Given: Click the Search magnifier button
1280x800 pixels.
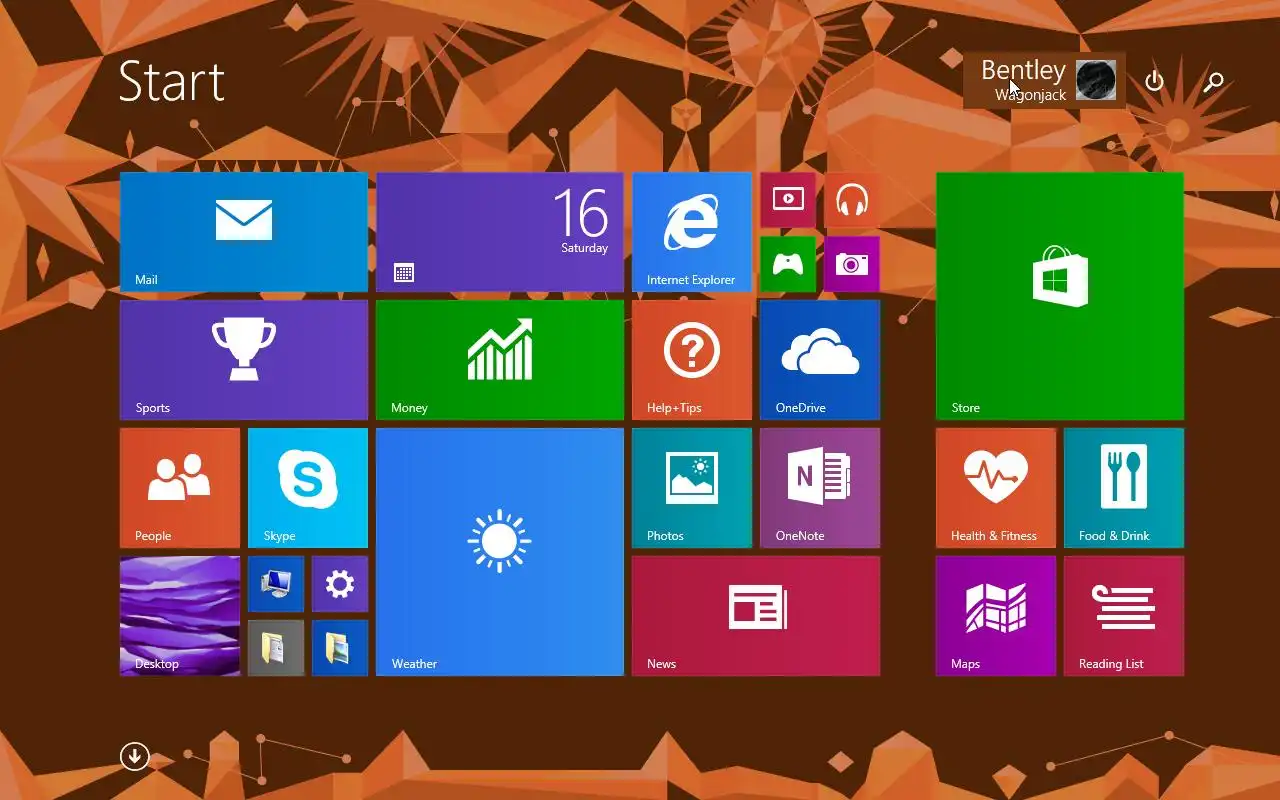Looking at the screenshot, I should pyautogui.click(x=1214, y=81).
